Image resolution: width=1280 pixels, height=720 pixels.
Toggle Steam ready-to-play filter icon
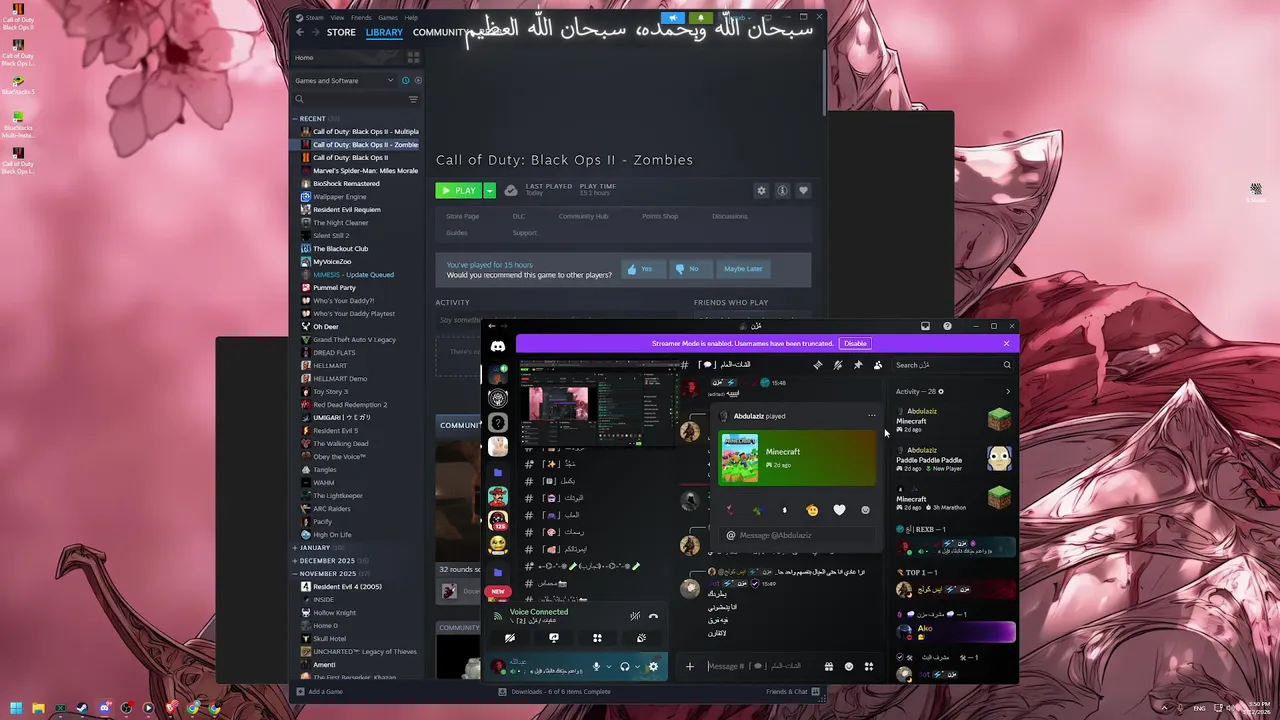tap(418, 80)
